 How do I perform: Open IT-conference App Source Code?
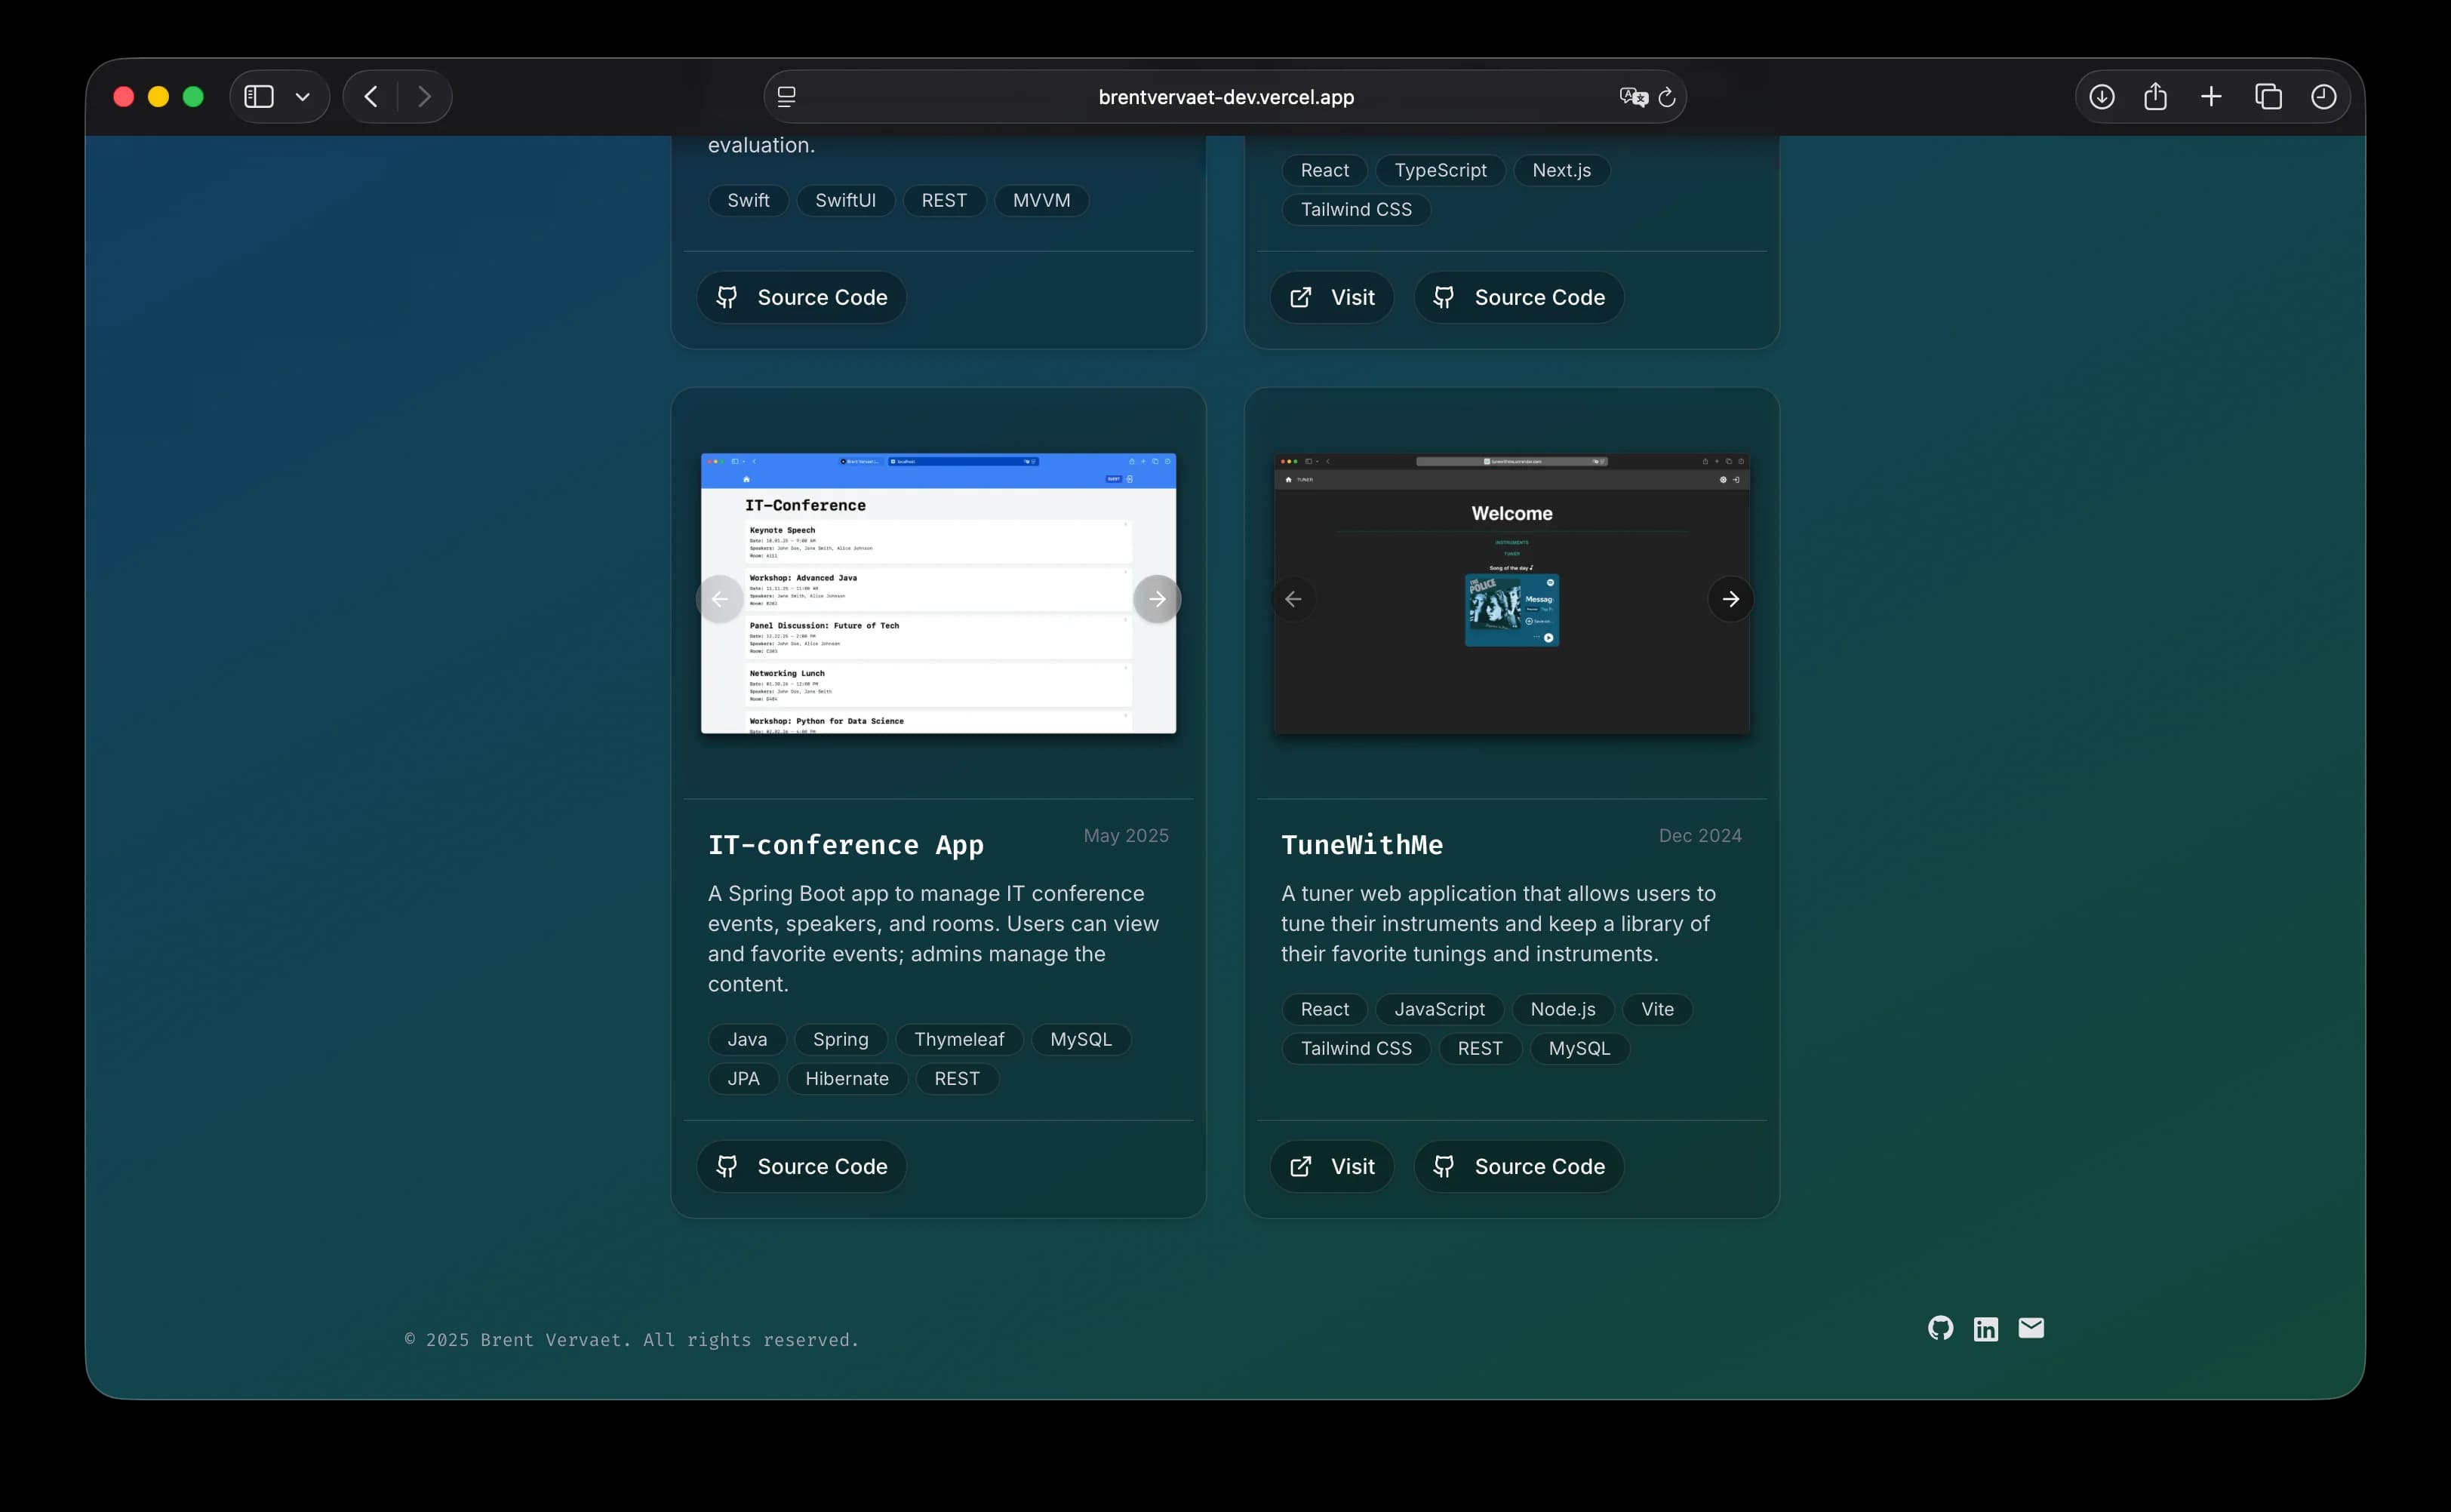(802, 1166)
